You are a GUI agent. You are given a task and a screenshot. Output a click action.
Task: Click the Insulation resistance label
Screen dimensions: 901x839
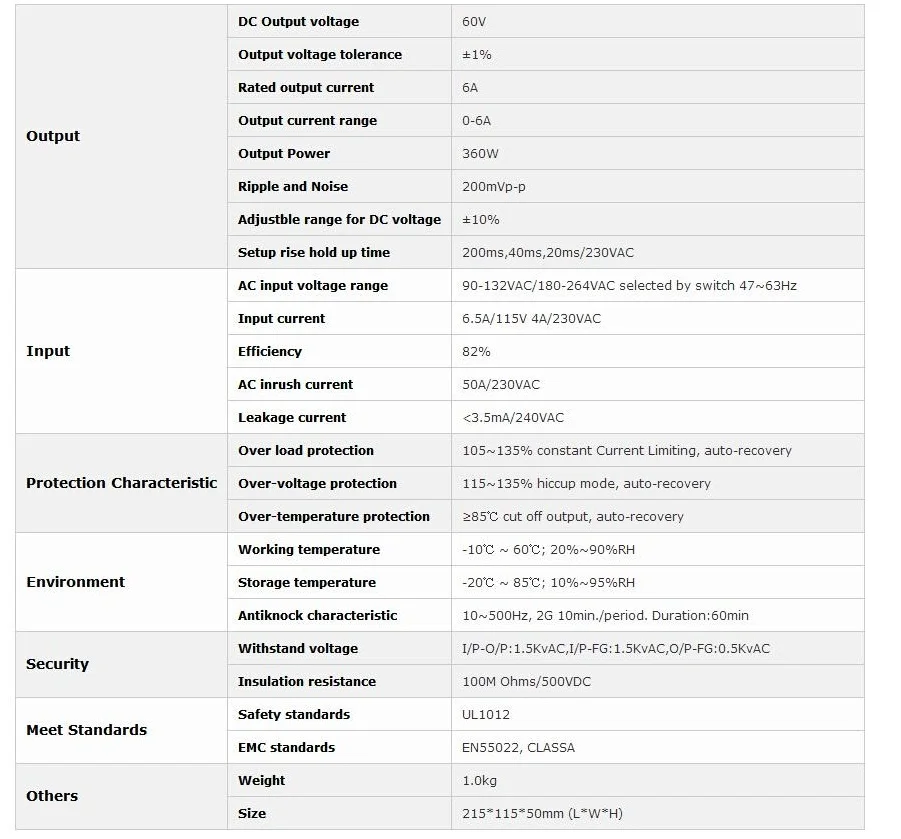[x=307, y=682]
